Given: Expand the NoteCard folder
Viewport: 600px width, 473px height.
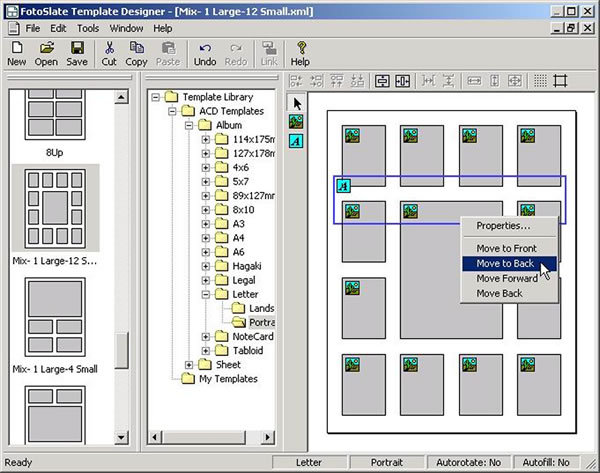Looking at the screenshot, I should click(x=206, y=337).
